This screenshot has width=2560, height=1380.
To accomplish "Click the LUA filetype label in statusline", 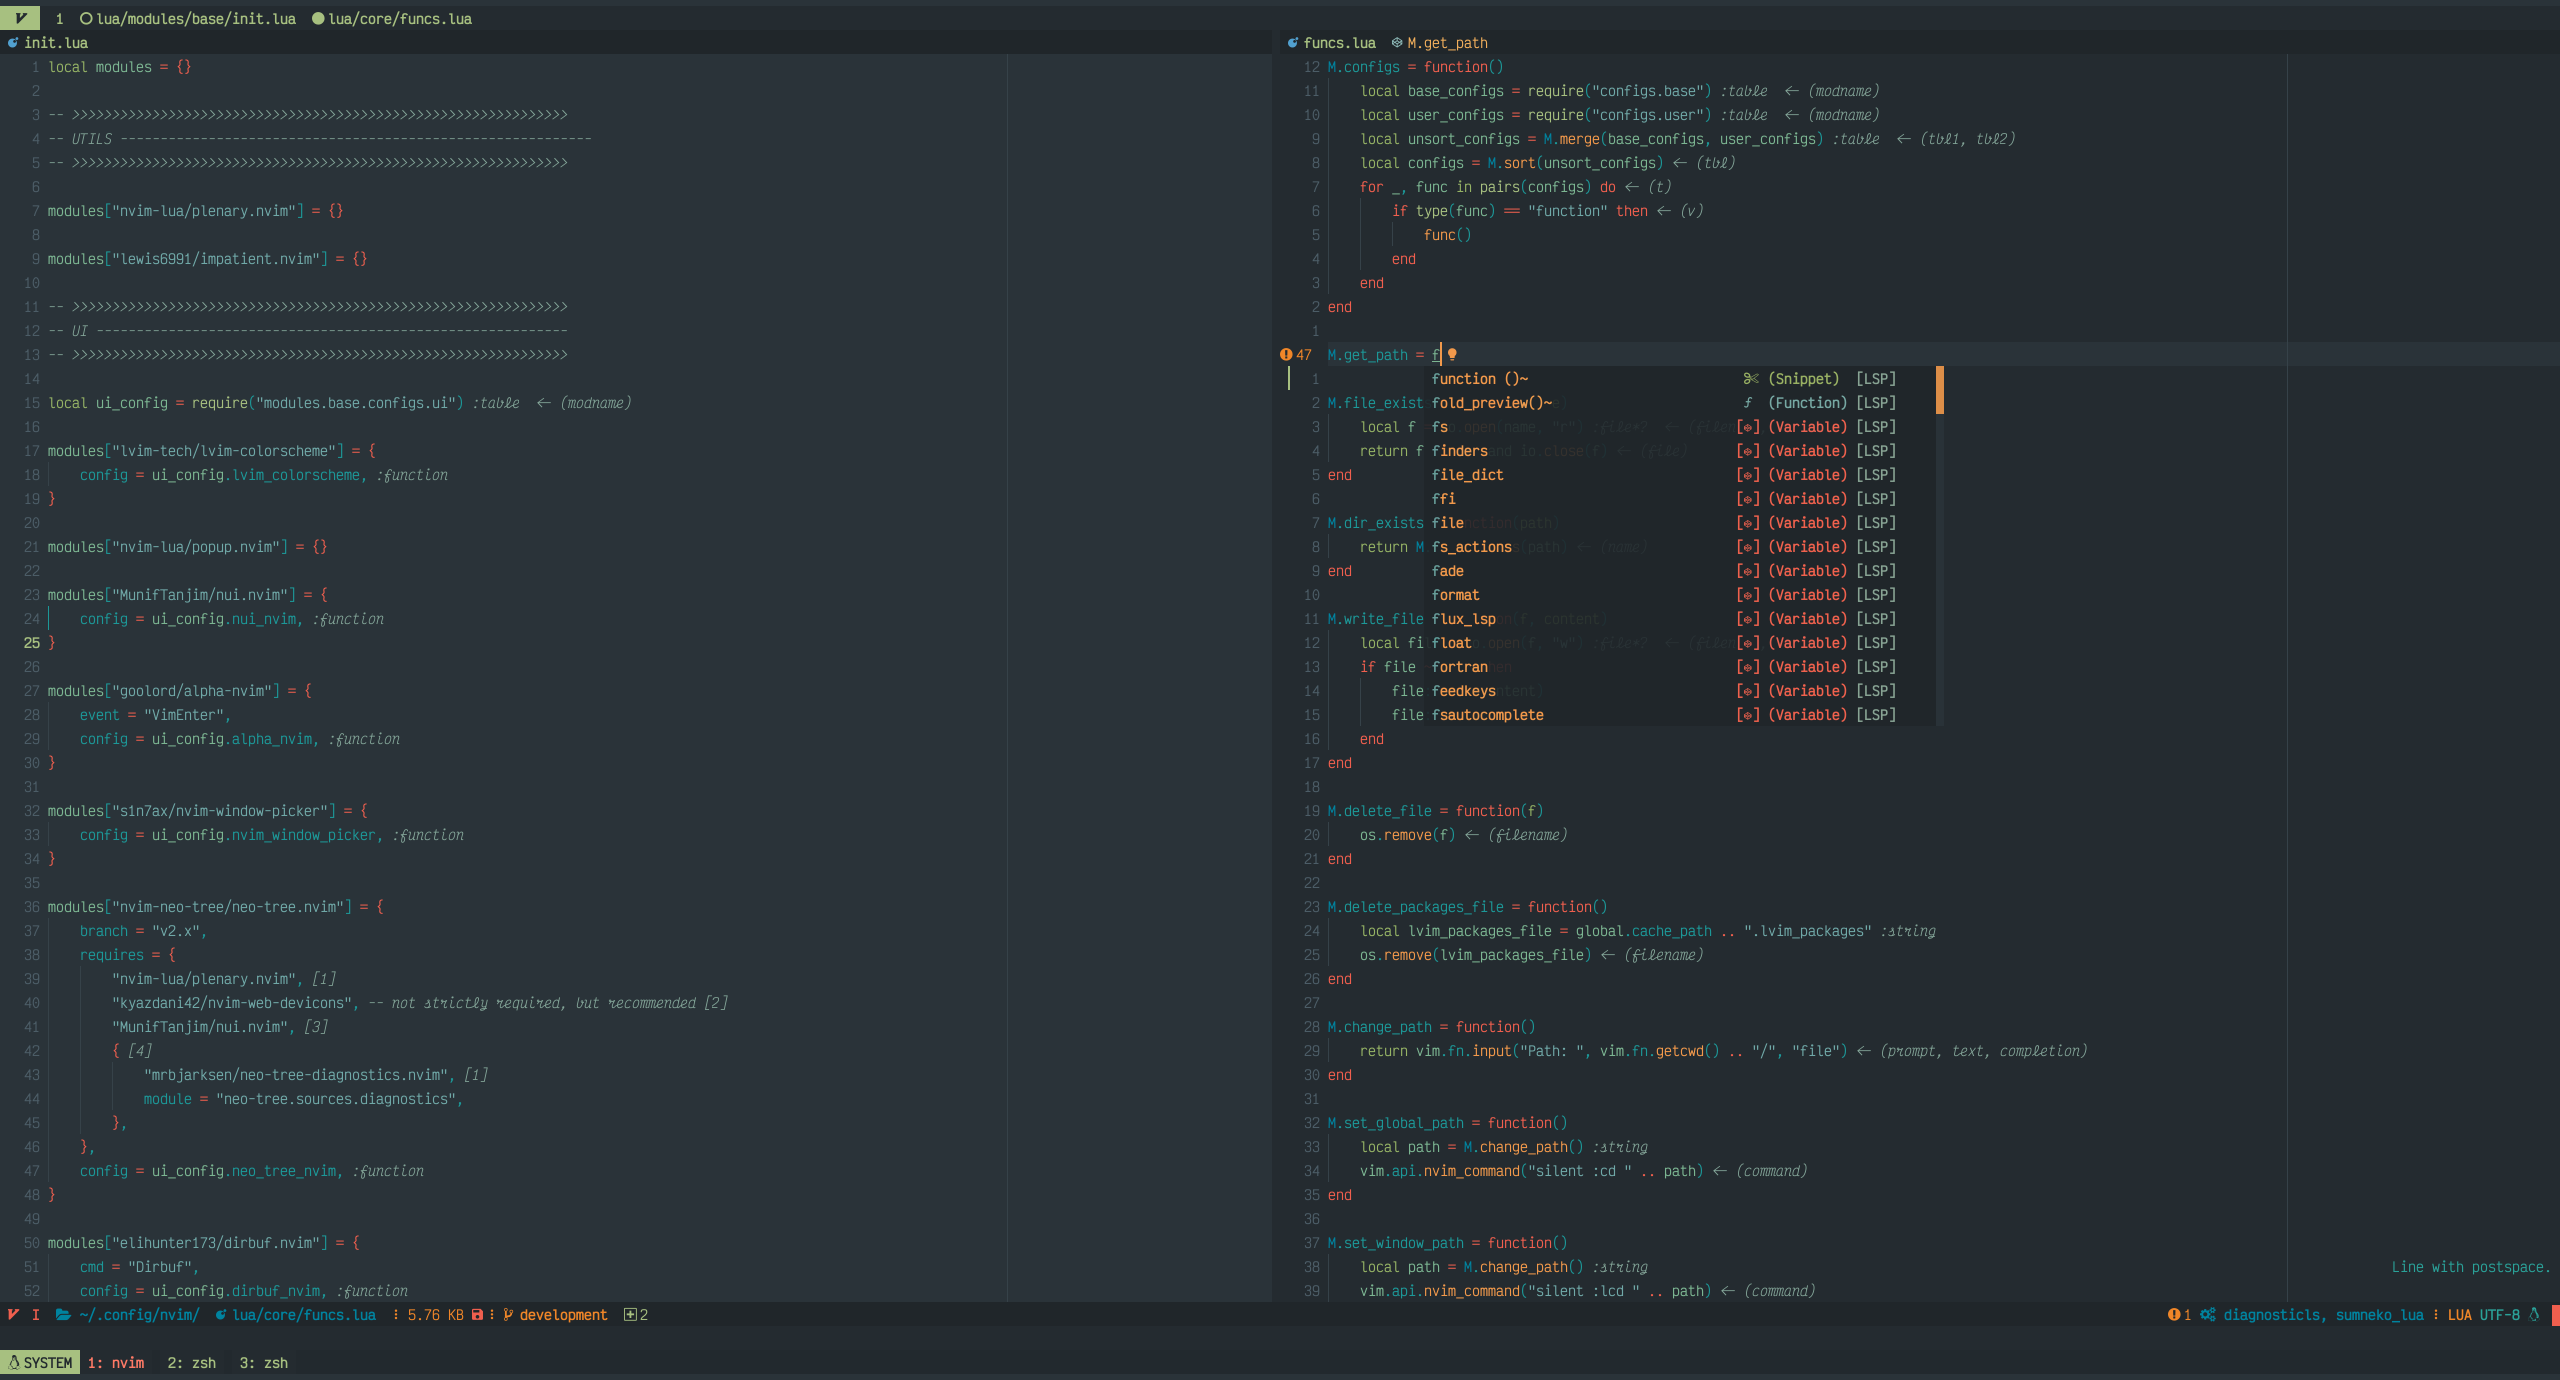I will [x=2460, y=1315].
